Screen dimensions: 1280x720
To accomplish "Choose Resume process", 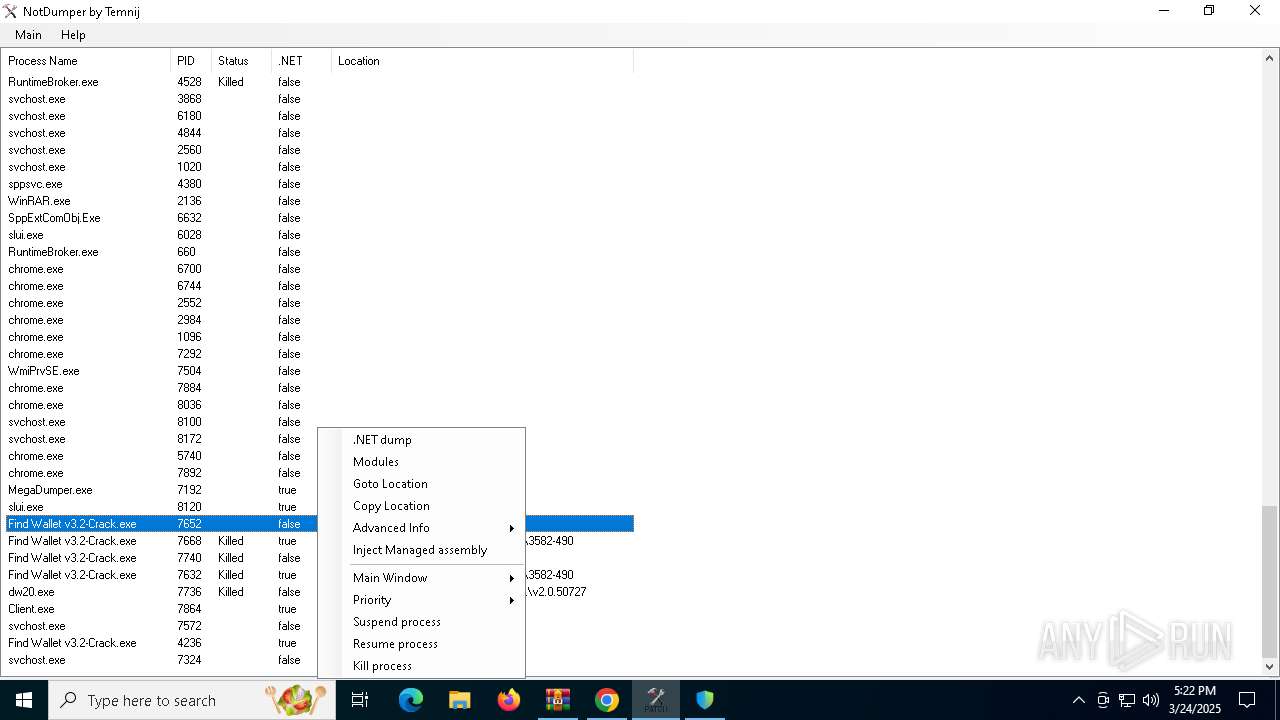I will [x=422, y=644].
